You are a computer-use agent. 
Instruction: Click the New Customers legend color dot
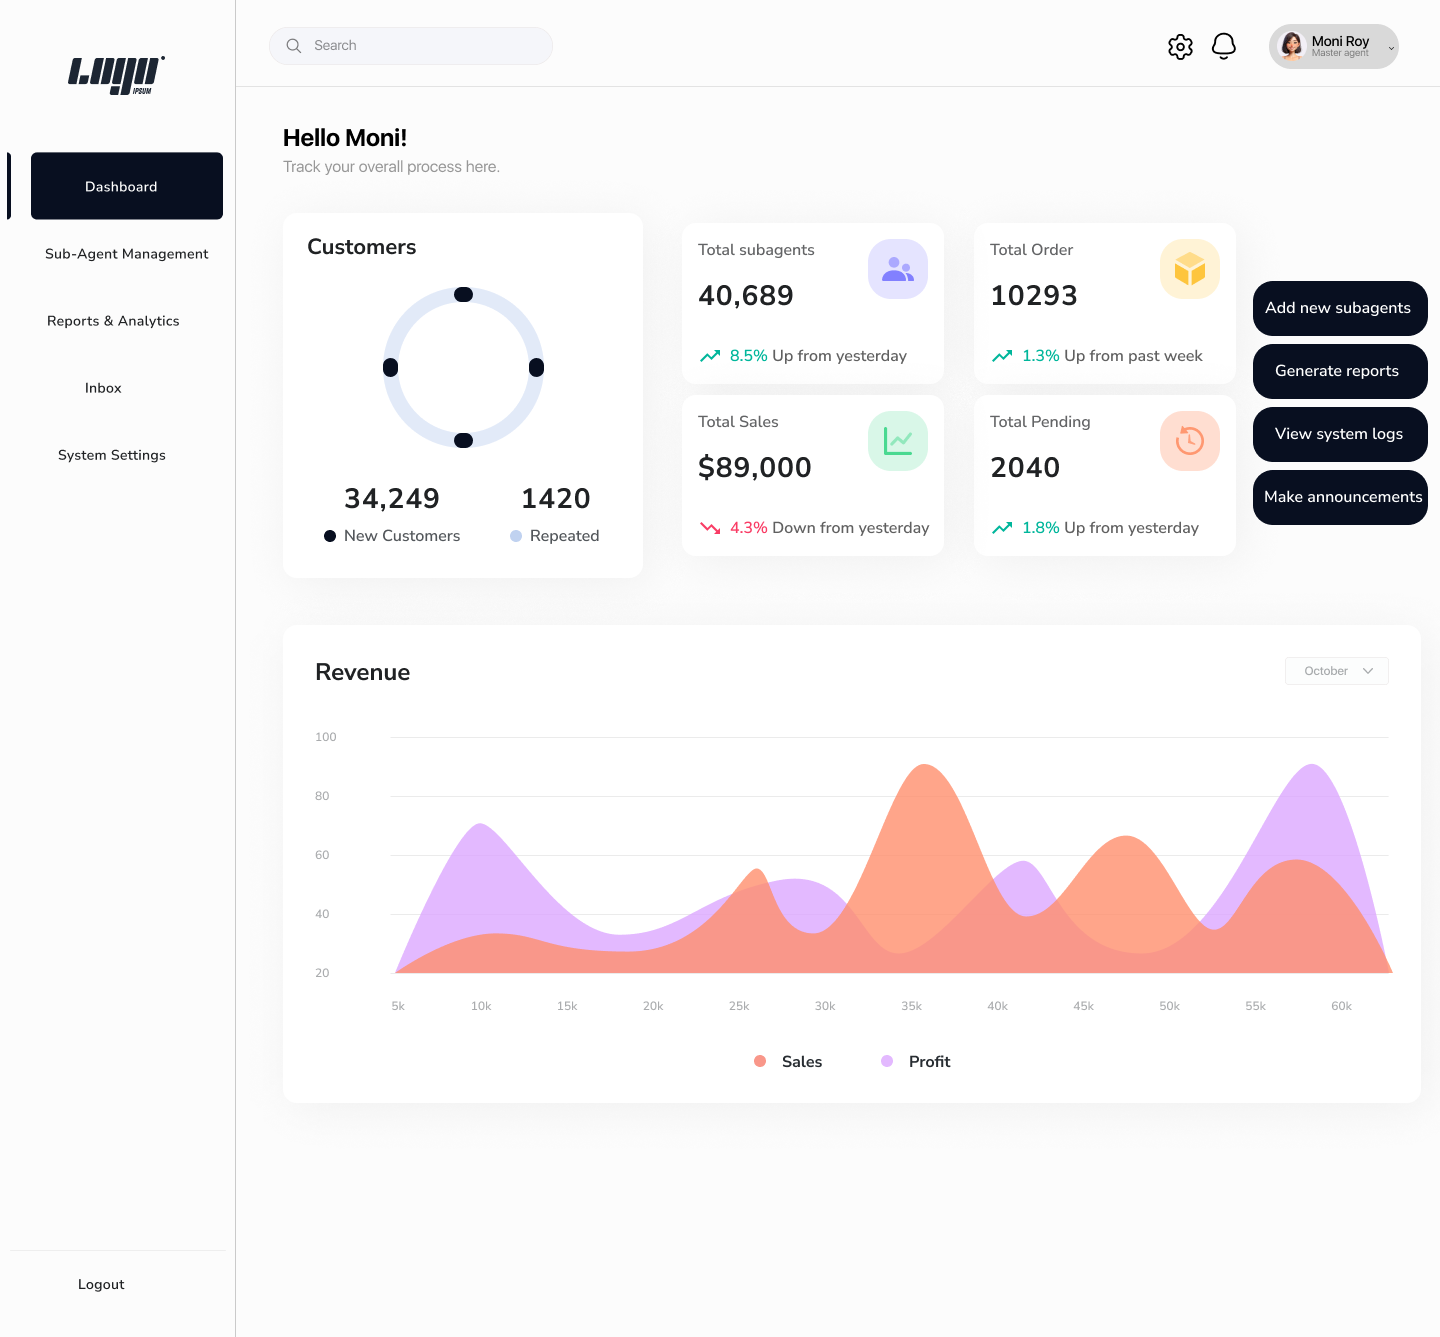[x=330, y=536]
